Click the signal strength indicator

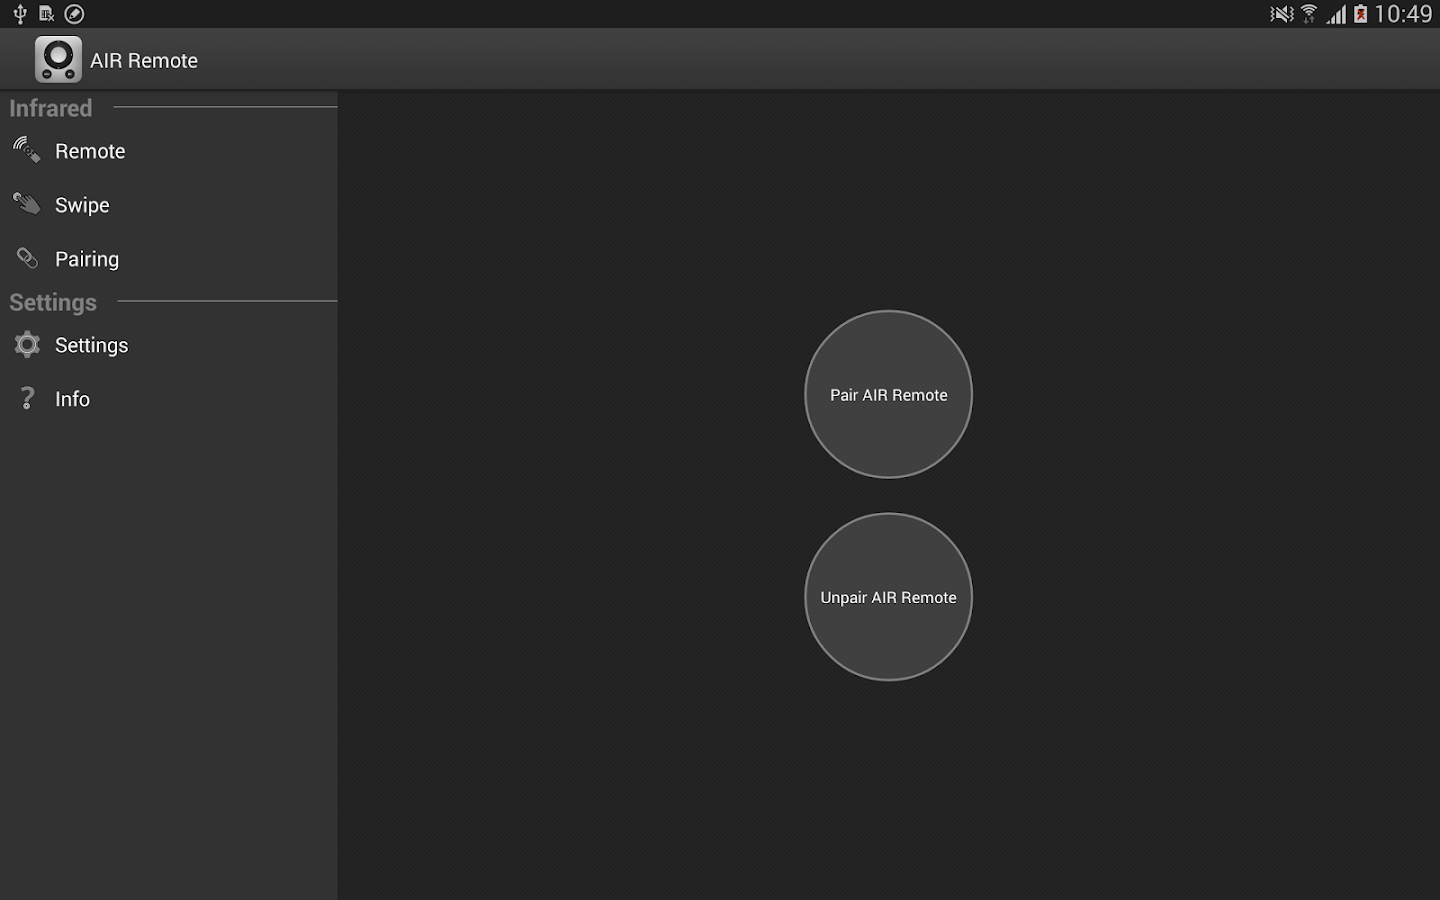(1337, 14)
